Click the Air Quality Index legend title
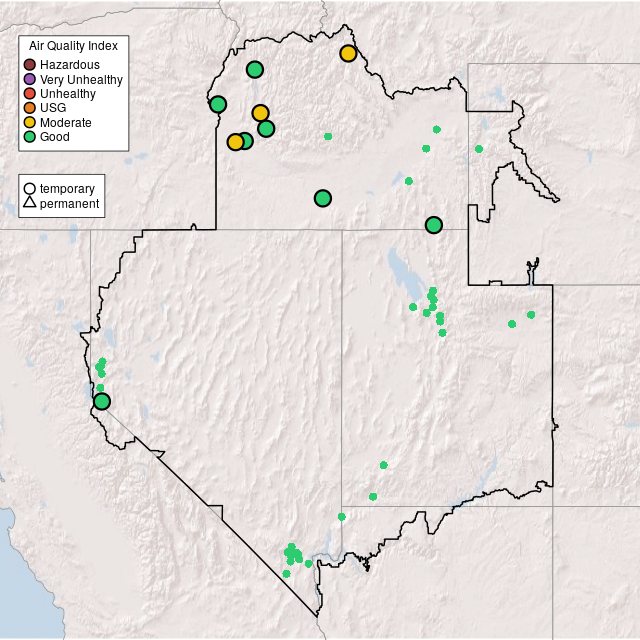Screen dimensions: 640x640 click(x=73, y=46)
